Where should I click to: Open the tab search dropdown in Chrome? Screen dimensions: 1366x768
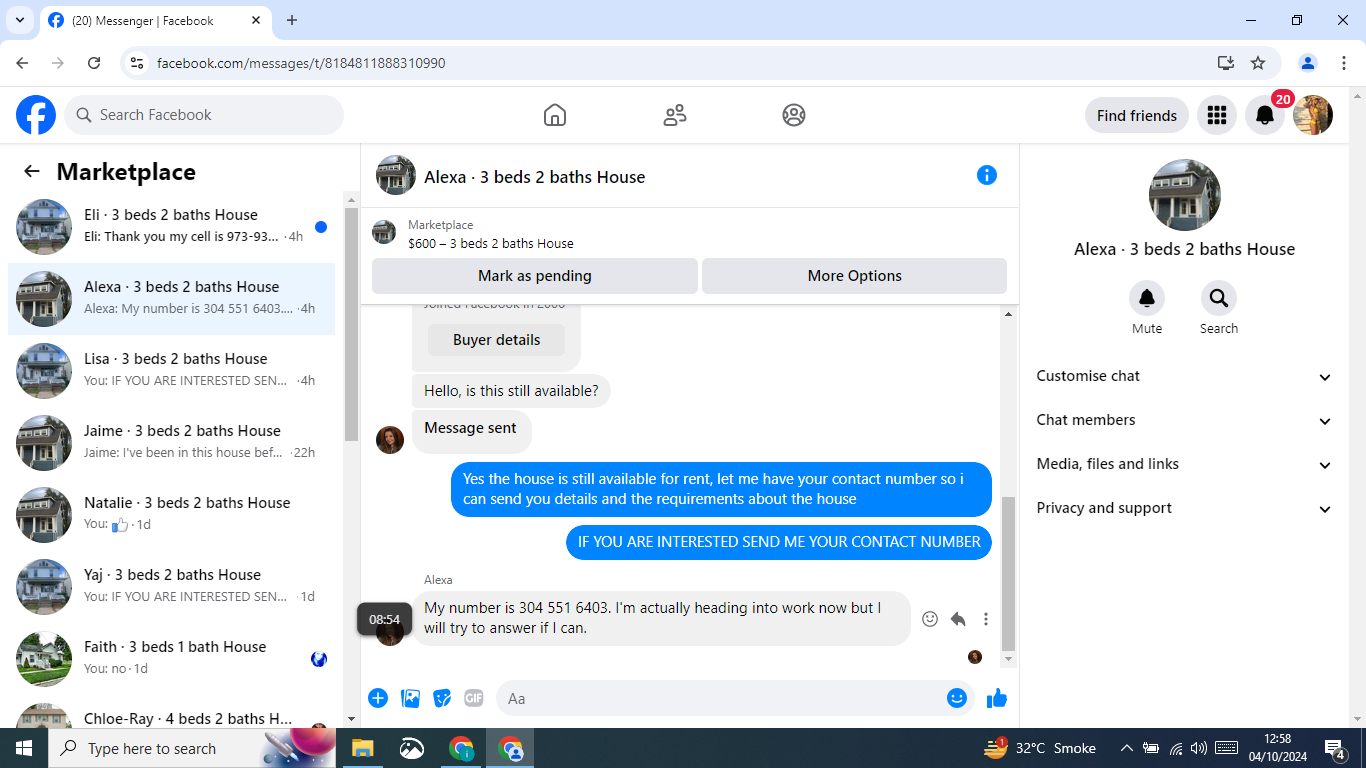[19, 20]
